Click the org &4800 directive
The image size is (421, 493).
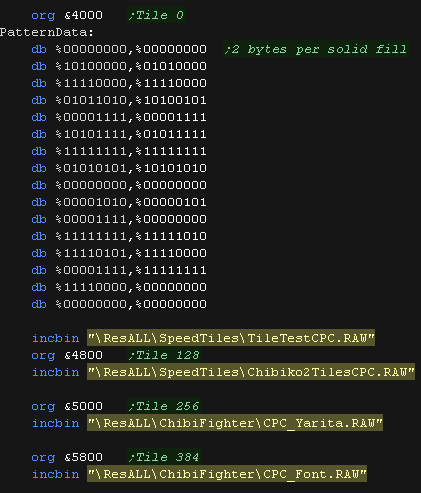(x=67, y=355)
